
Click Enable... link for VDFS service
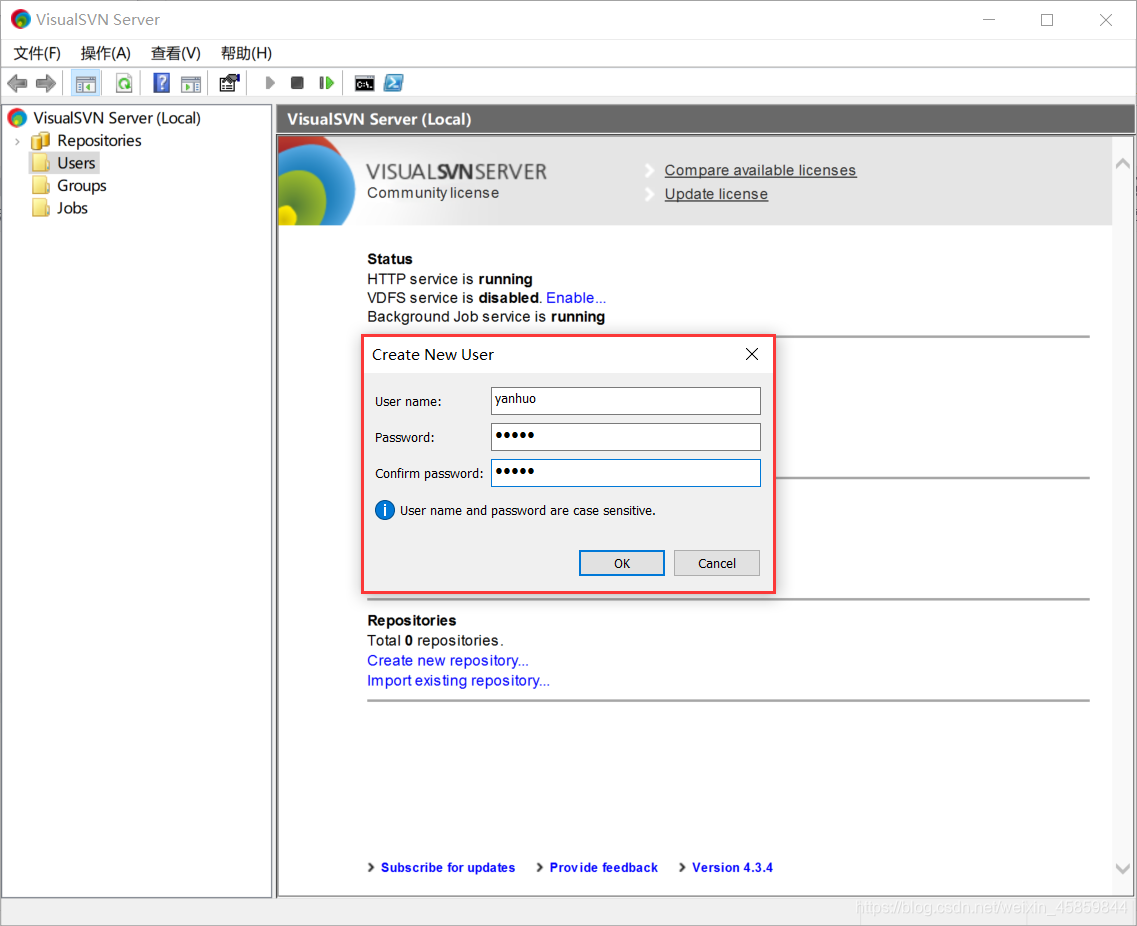tap(576, 298)
